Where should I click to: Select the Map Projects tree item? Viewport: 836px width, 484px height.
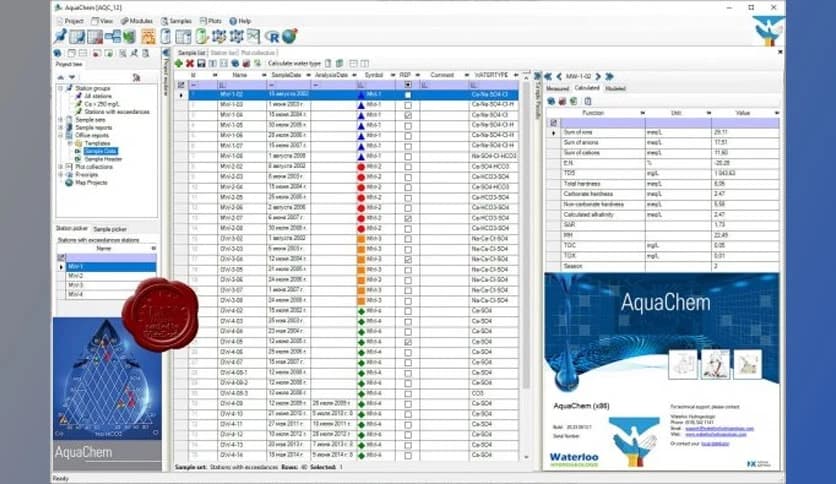click(91, 182)
